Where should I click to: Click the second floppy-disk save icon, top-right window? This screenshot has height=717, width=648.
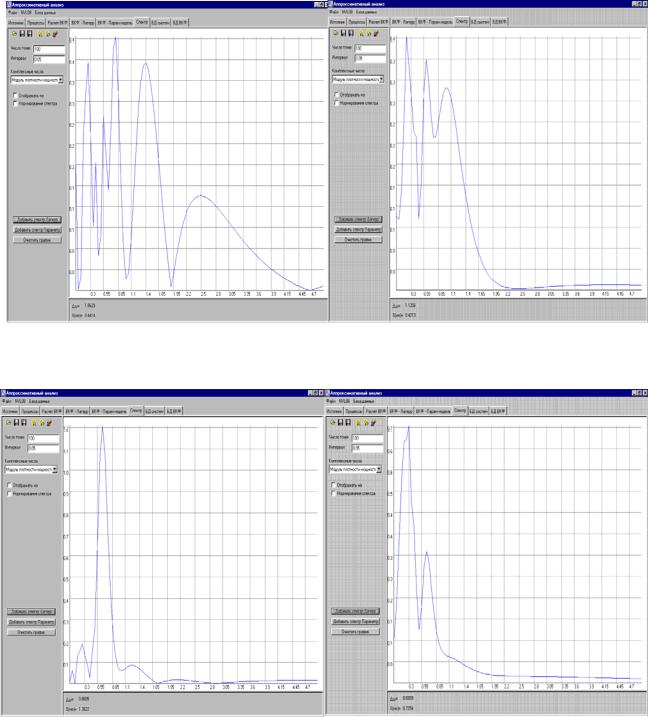coord(351,33)
